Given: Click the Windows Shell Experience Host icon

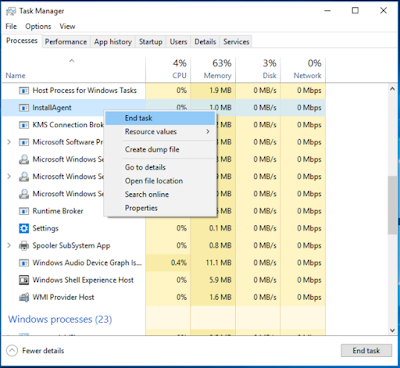Looking at the screenshot, I should click(24, 280).
